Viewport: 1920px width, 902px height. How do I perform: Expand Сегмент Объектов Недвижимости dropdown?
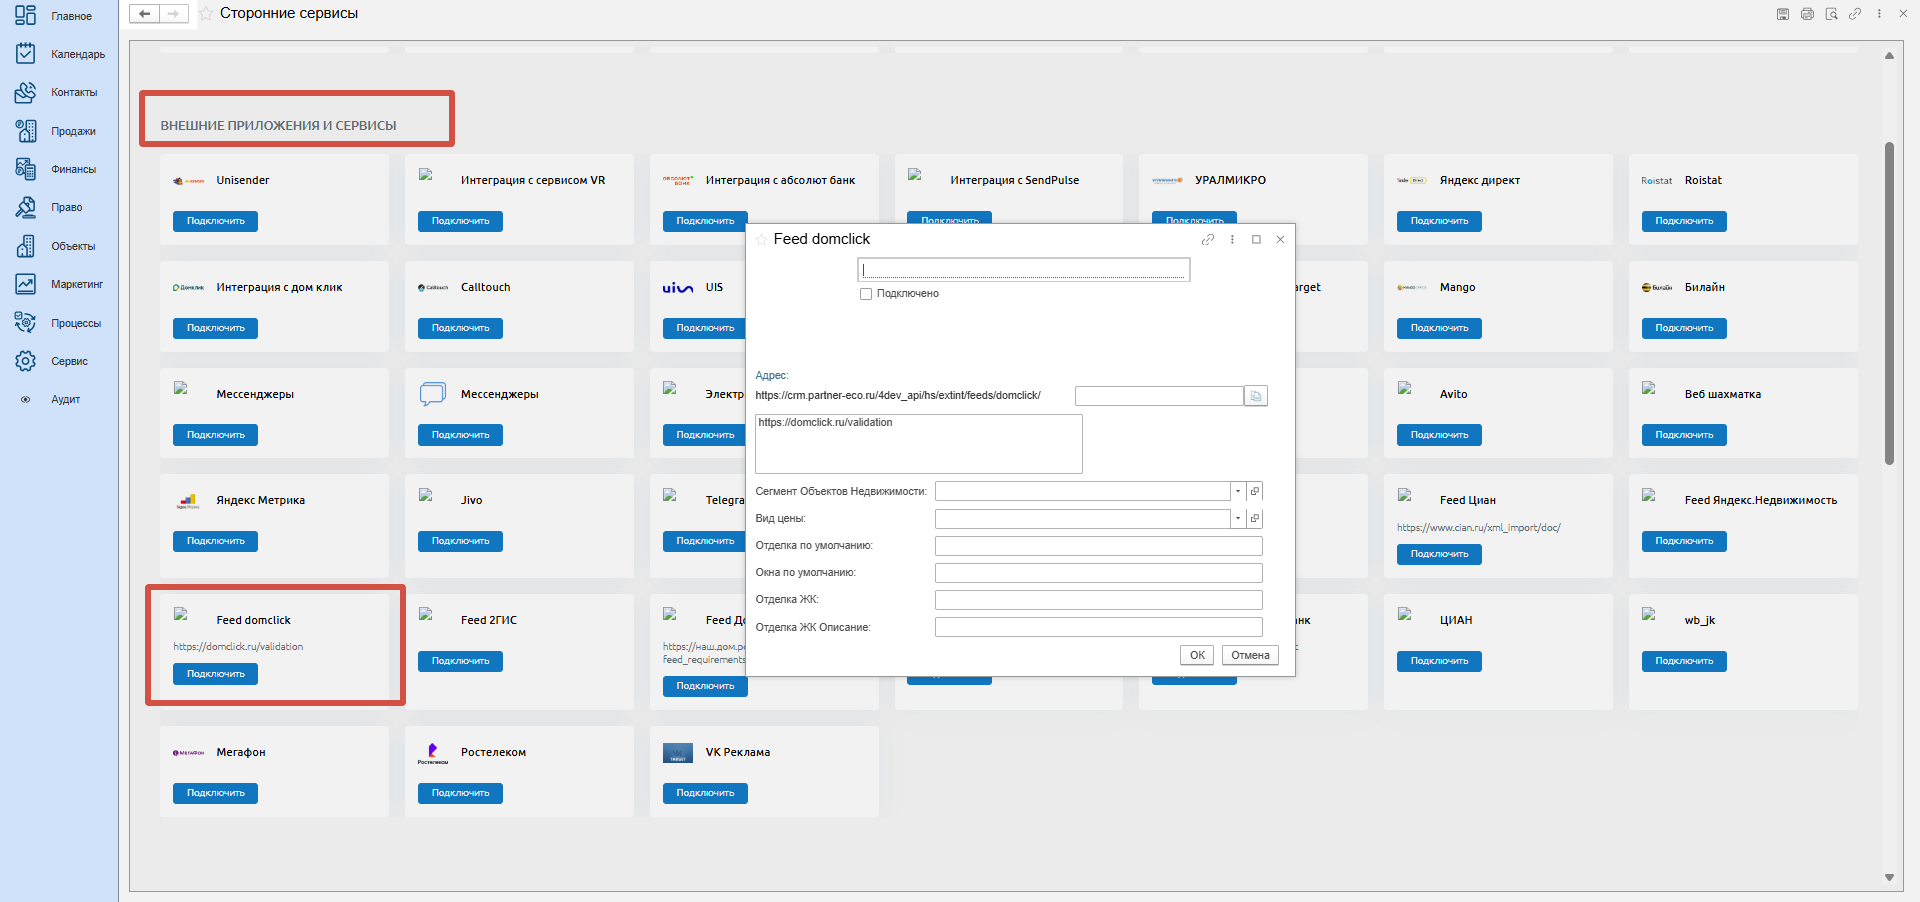[1238, 491]
